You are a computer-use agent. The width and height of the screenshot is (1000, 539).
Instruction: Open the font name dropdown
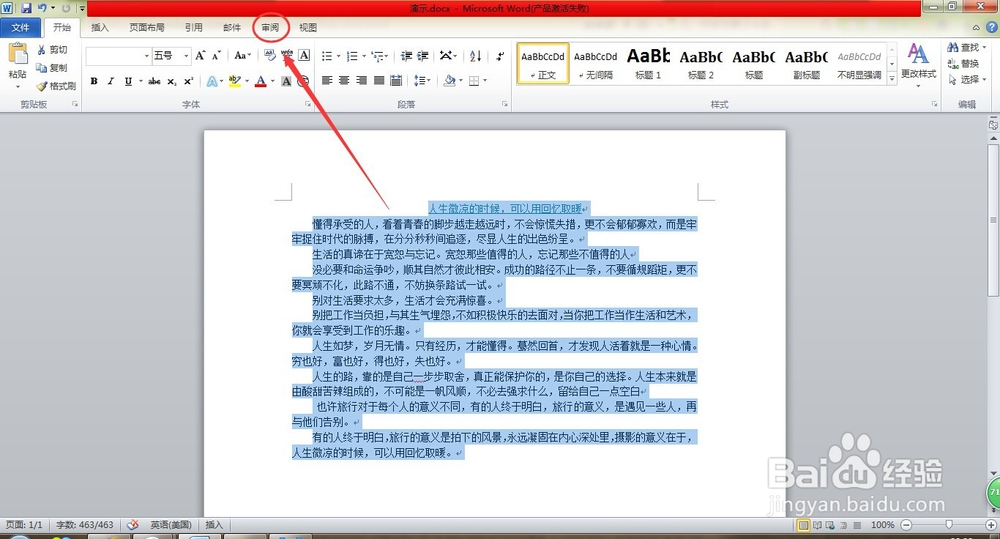coord(147,55)
